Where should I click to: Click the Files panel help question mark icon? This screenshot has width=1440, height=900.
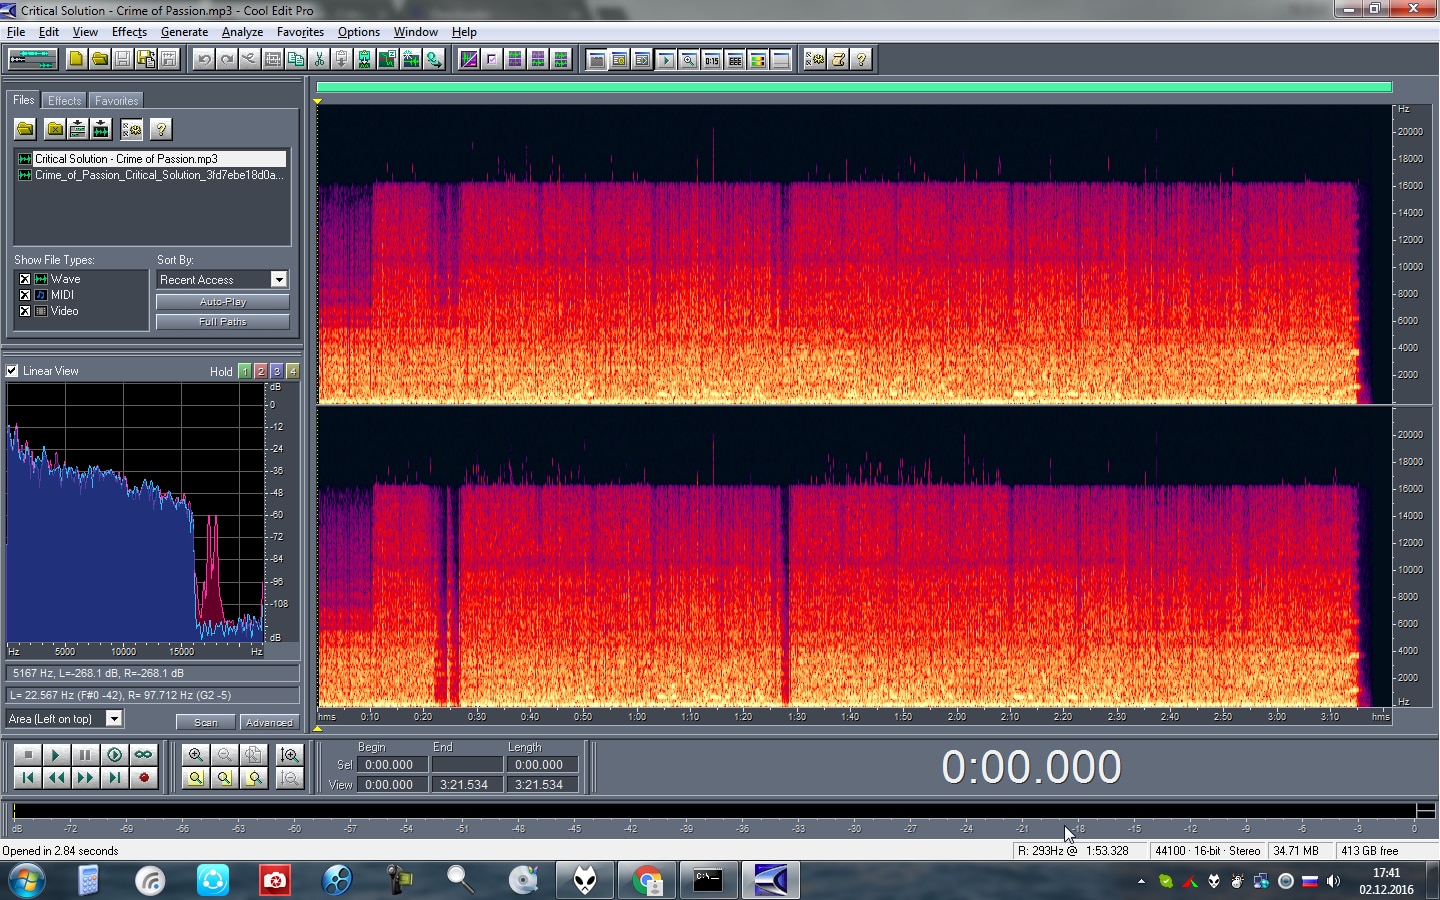(161, 129)
